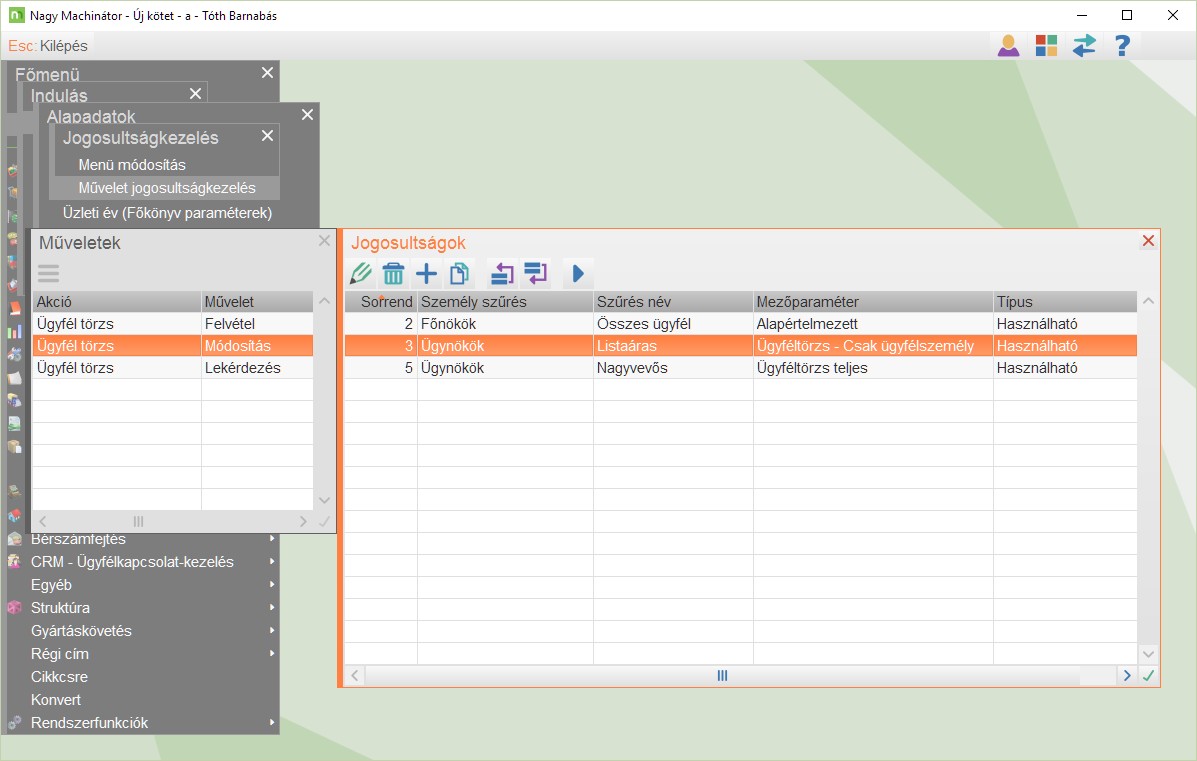Click the four colored squares icon
This screenshot has height=761, width=1197.
tap(1046, 46)
